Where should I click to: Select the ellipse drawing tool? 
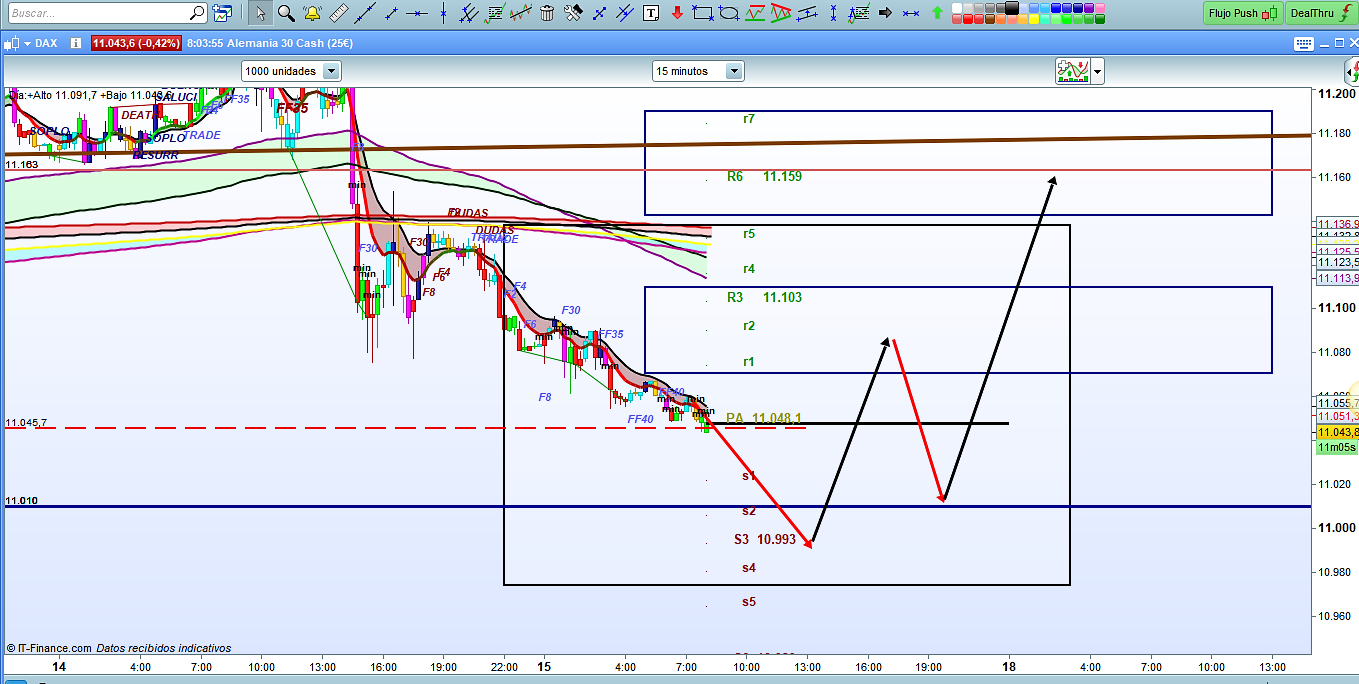729,13
